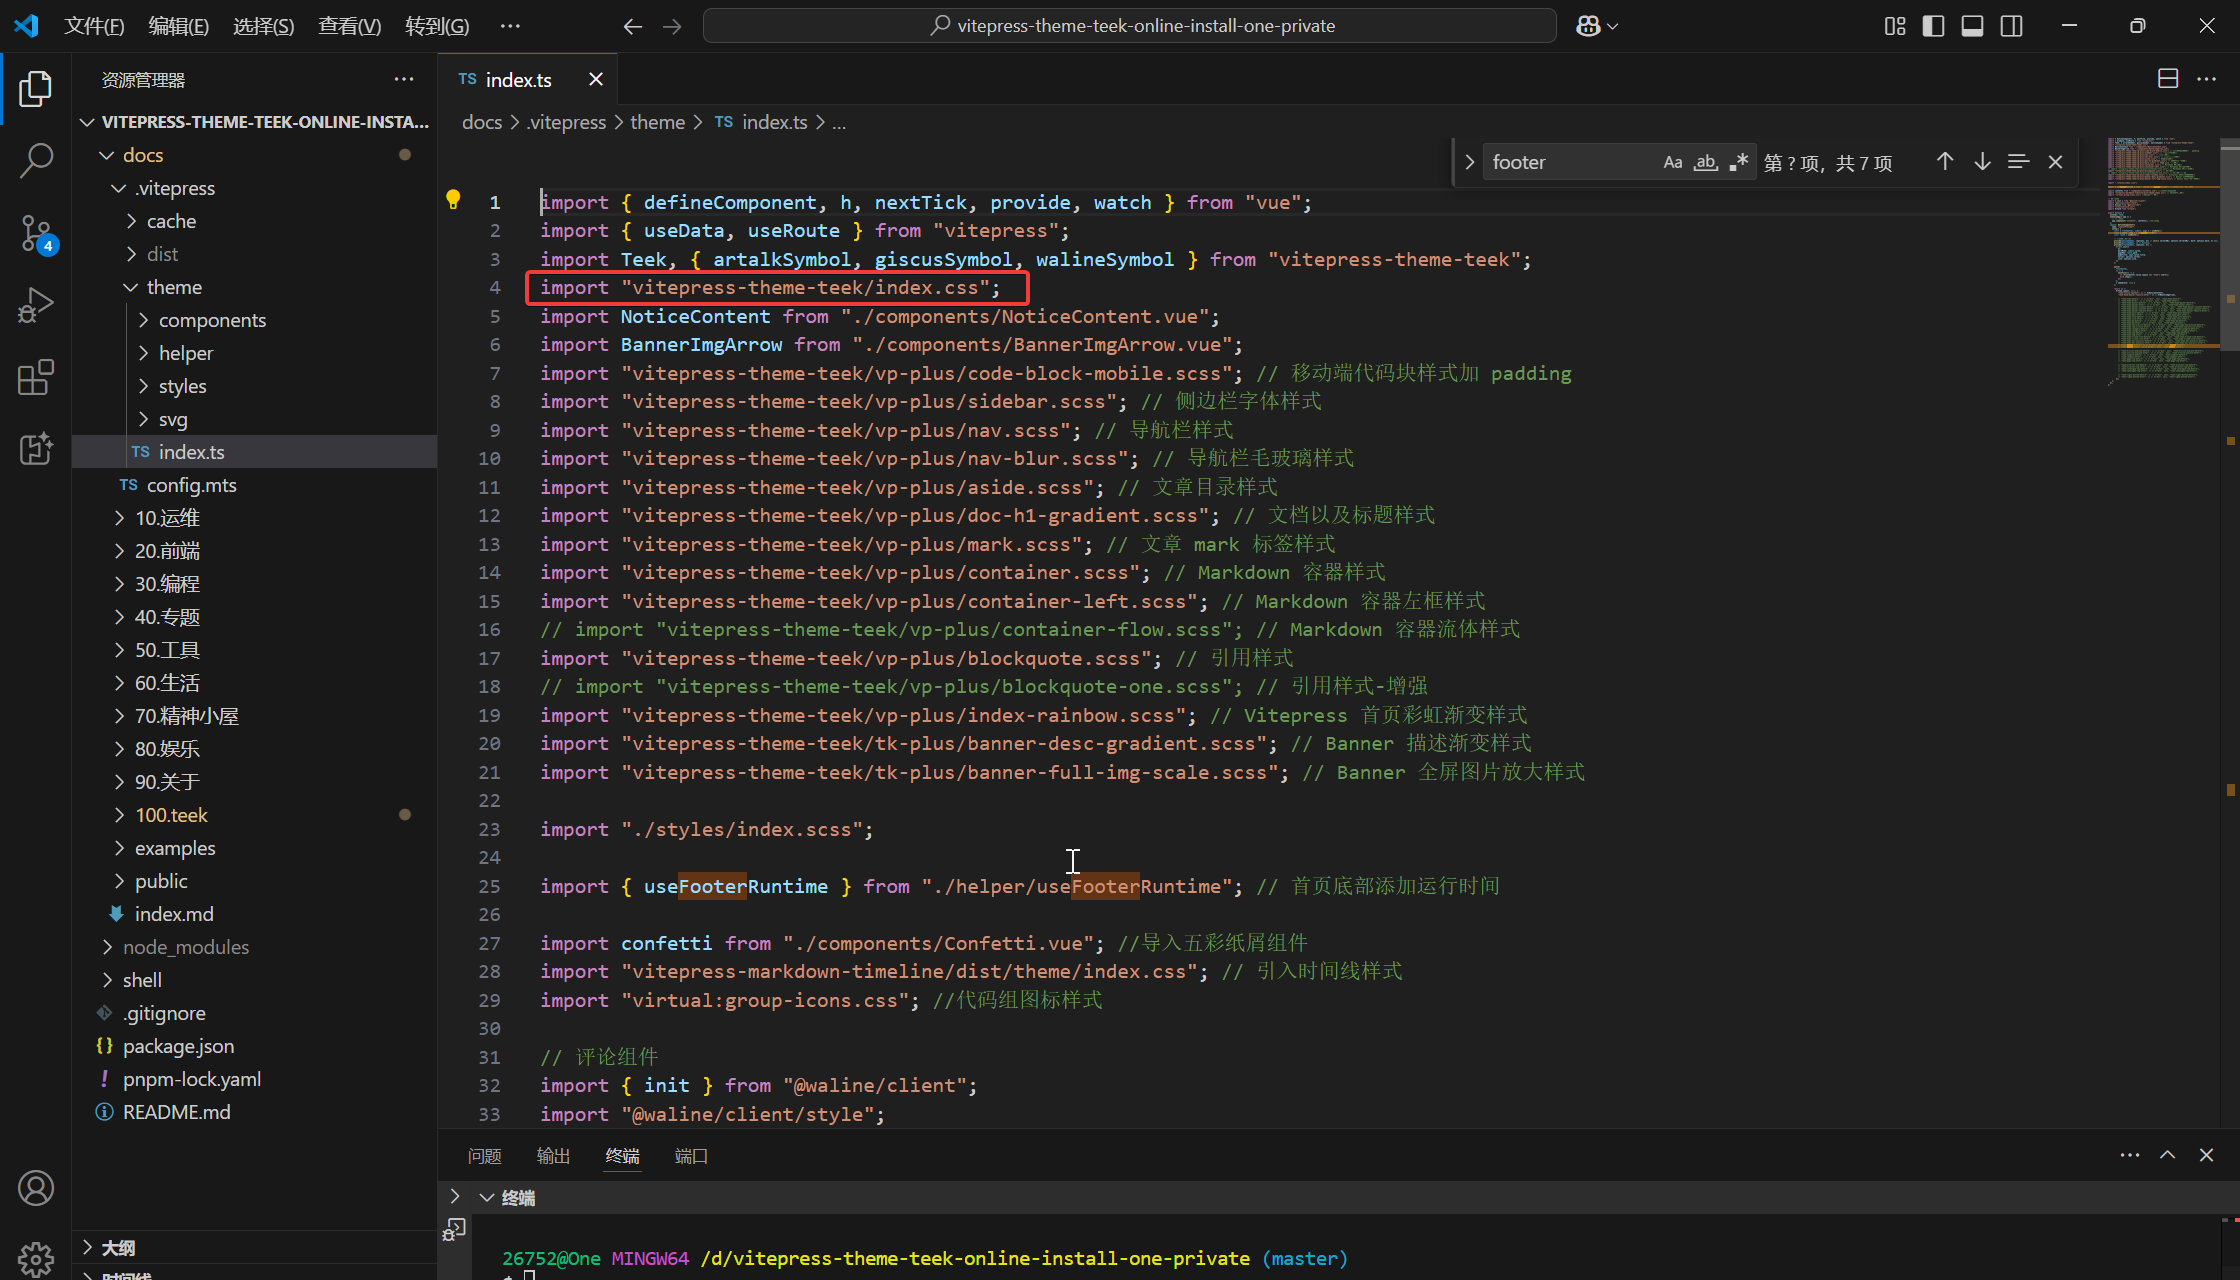This screenshot has width=2240, height=1280.
Task: Expand the components folder
Action: point(143,320)
